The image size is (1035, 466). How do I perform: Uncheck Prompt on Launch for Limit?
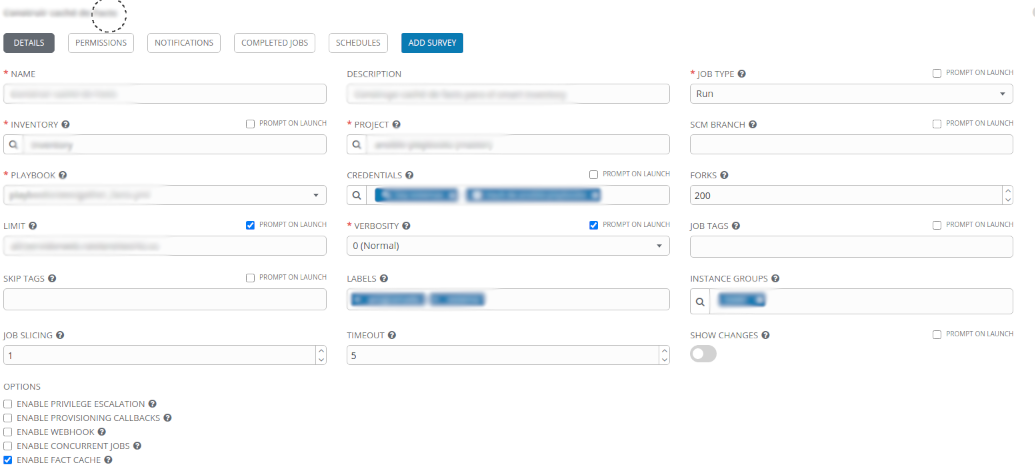point(250,225)
